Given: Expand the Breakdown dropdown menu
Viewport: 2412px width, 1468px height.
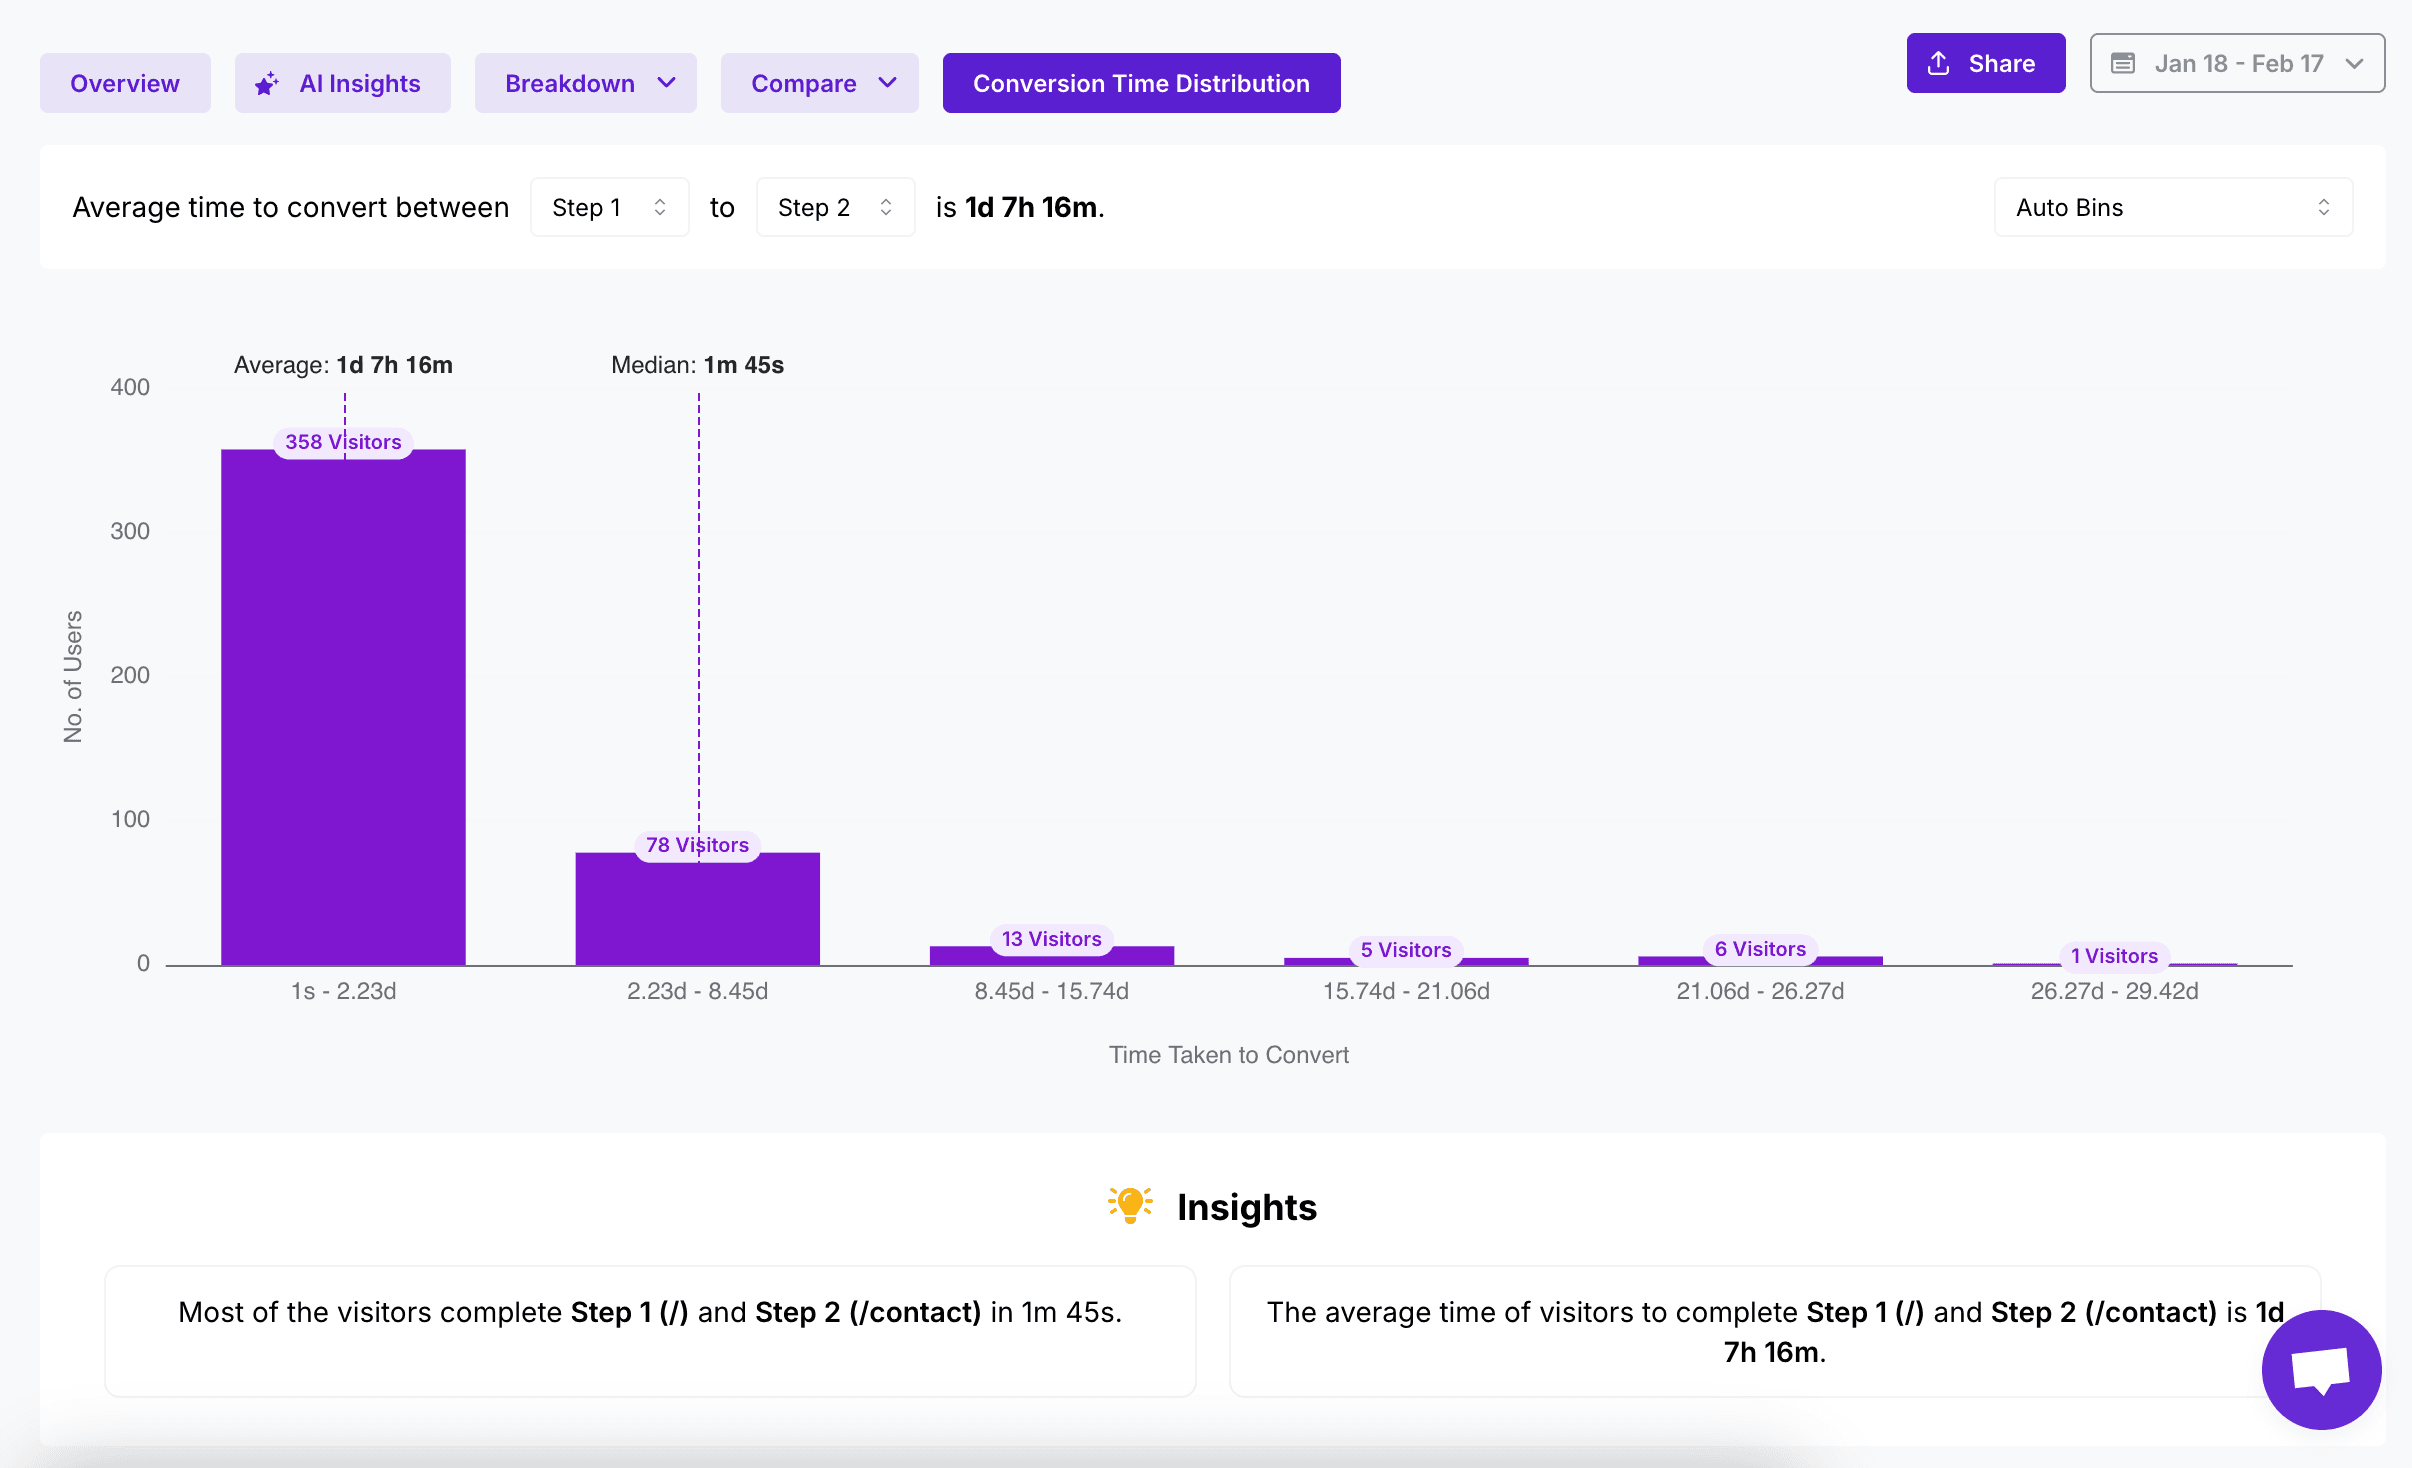Looking at the screenshot, I should (x=586, y=81).
